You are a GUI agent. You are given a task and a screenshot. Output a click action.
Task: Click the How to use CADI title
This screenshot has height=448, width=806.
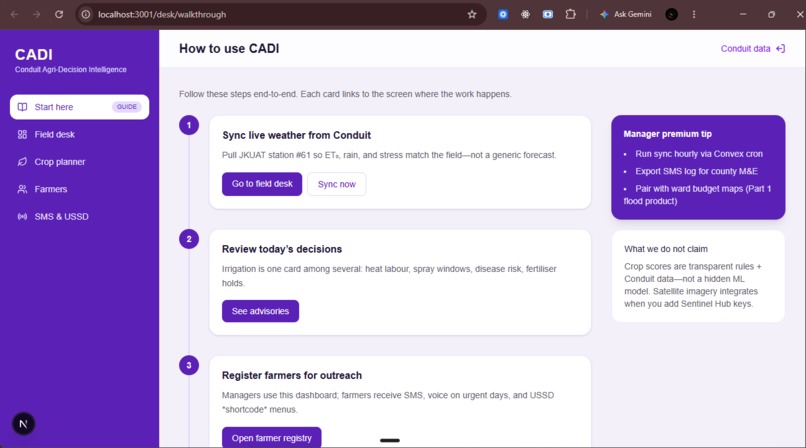pyautogui.click(x=229, y=49)
